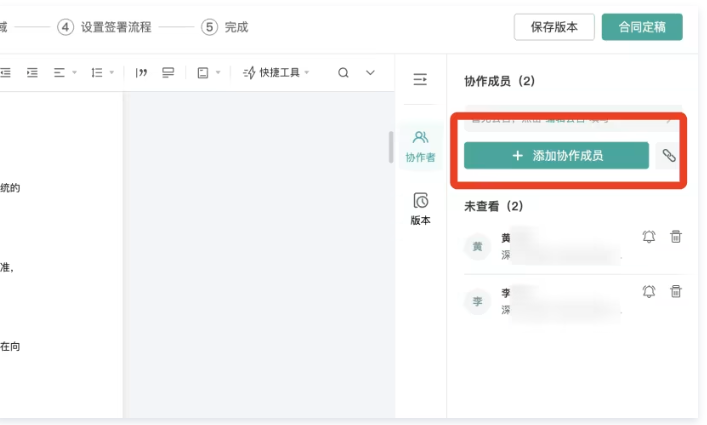Open the page layout dropdown

tap(208, 73)
